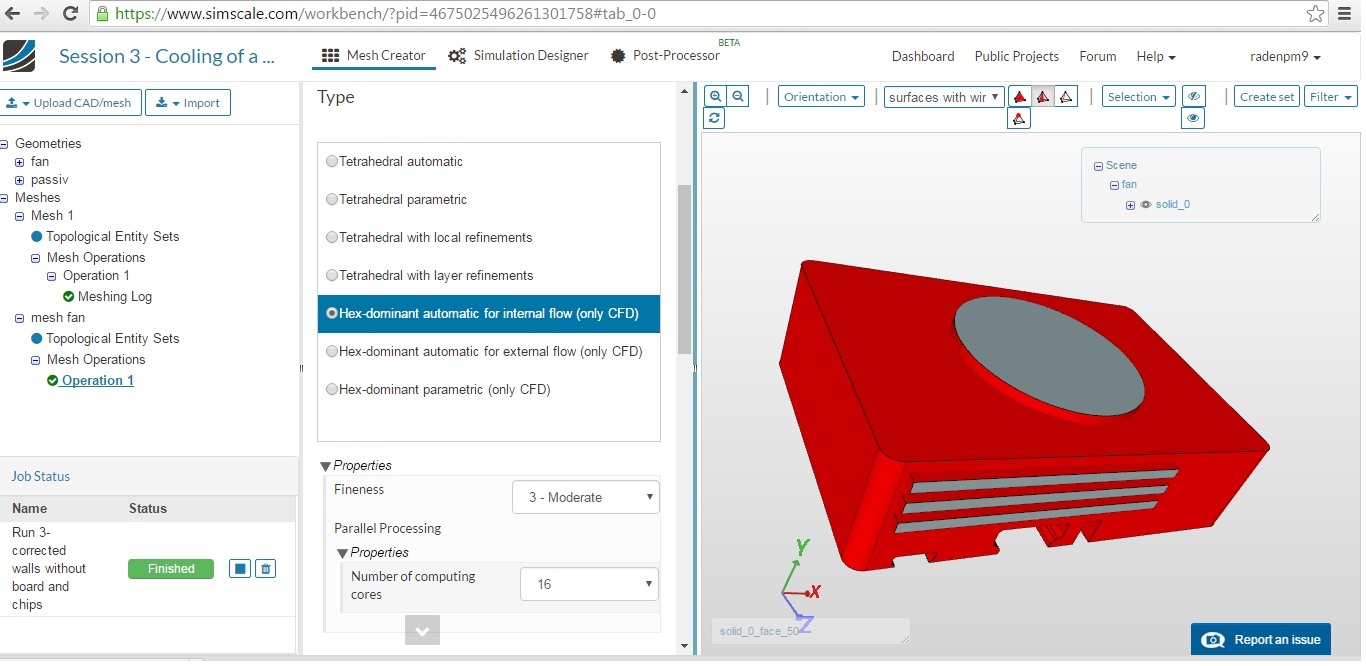The image size is (1366, 666).
Task: Expand the passiv geometry node
Action: pos(19,180)
